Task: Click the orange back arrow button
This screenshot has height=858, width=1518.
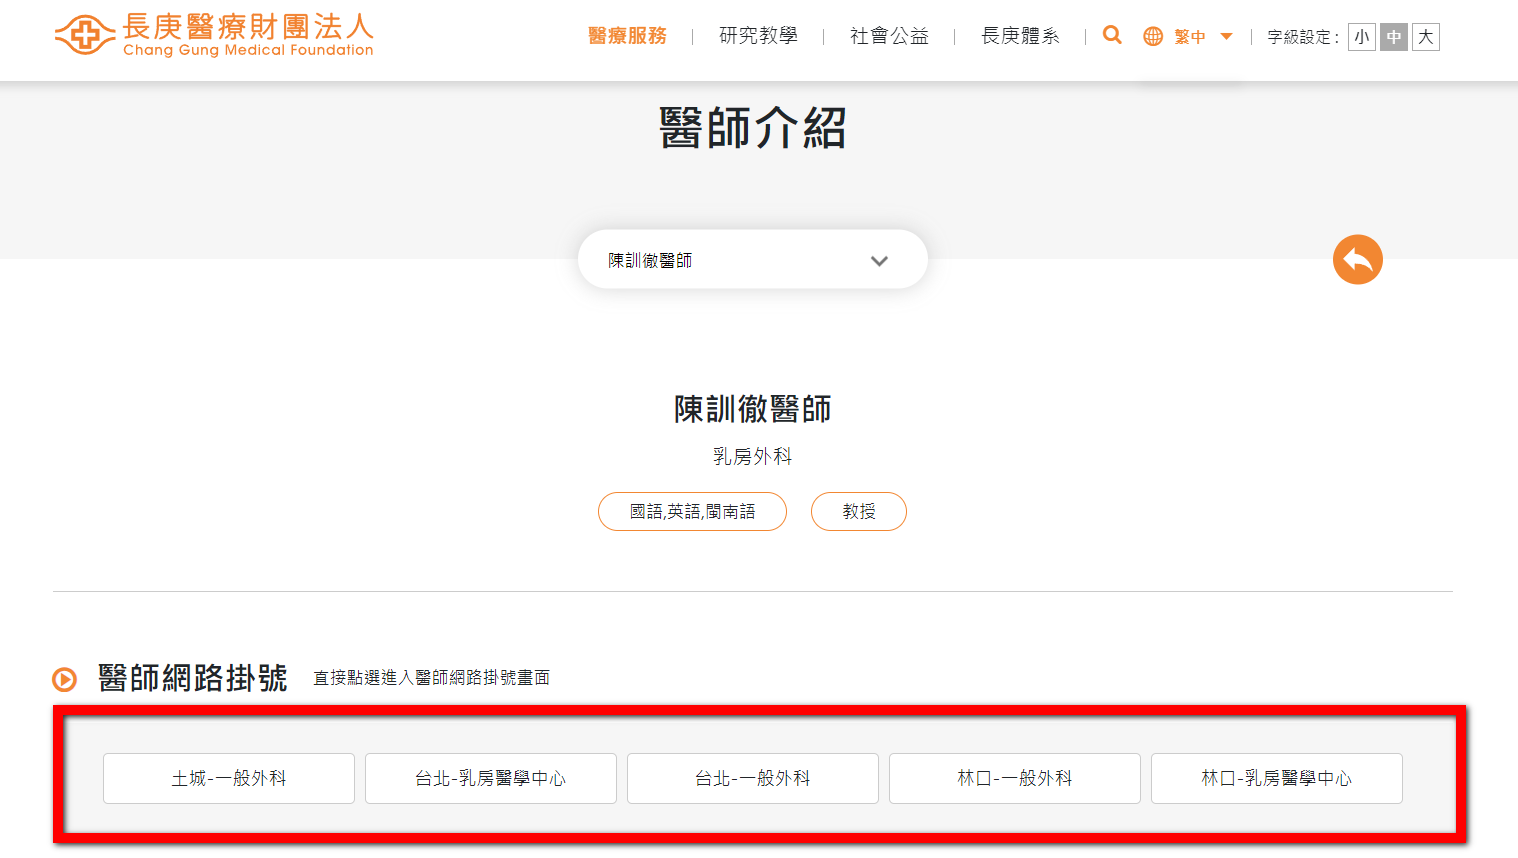Action: (1358, 260)
